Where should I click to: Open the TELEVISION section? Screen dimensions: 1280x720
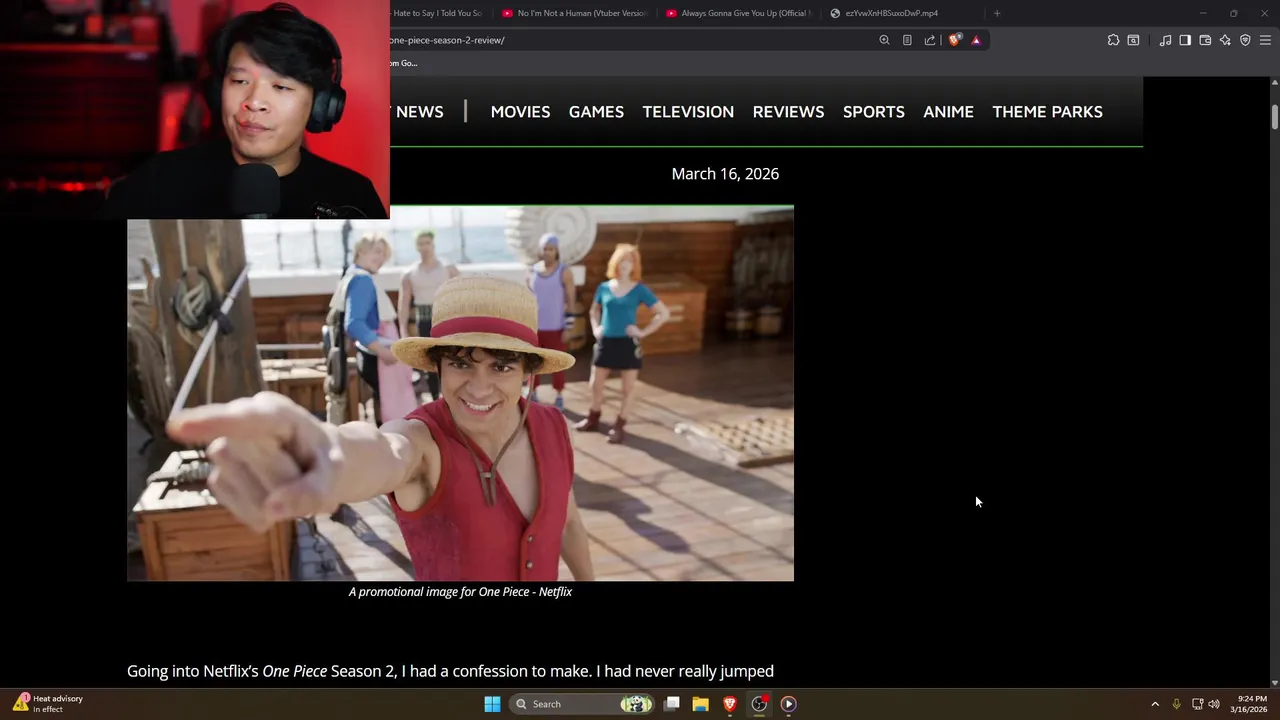coord(688,112)
